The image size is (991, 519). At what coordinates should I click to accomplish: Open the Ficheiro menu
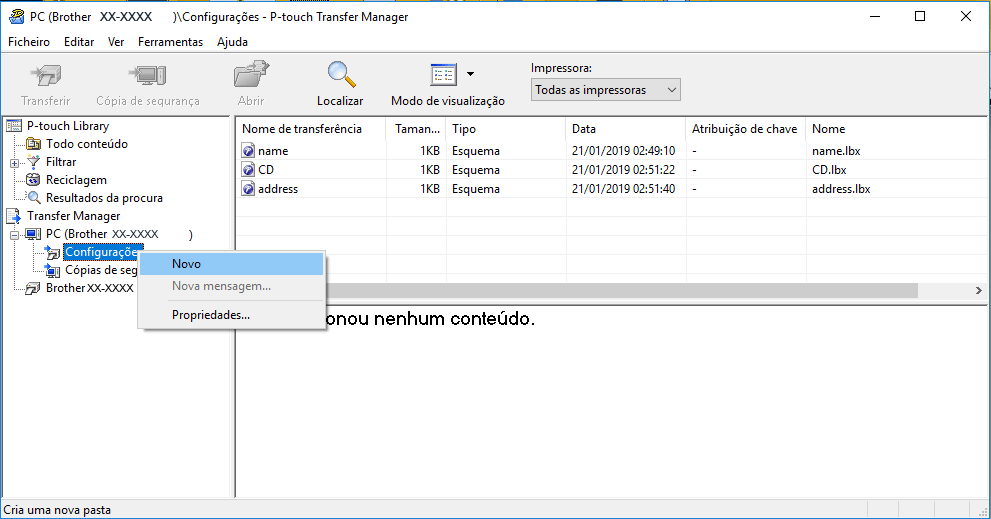[29, 42]
